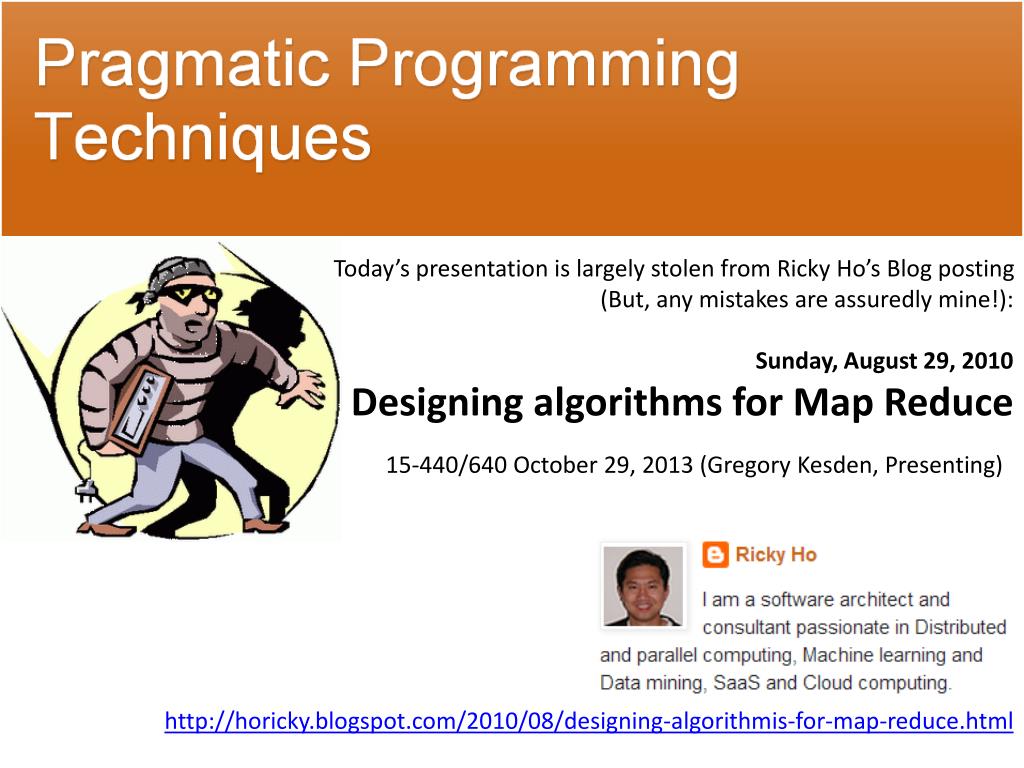Screen dimensions: 1024x768
Task: Click the burglar clipart image
Action: (x=171, y=391)
